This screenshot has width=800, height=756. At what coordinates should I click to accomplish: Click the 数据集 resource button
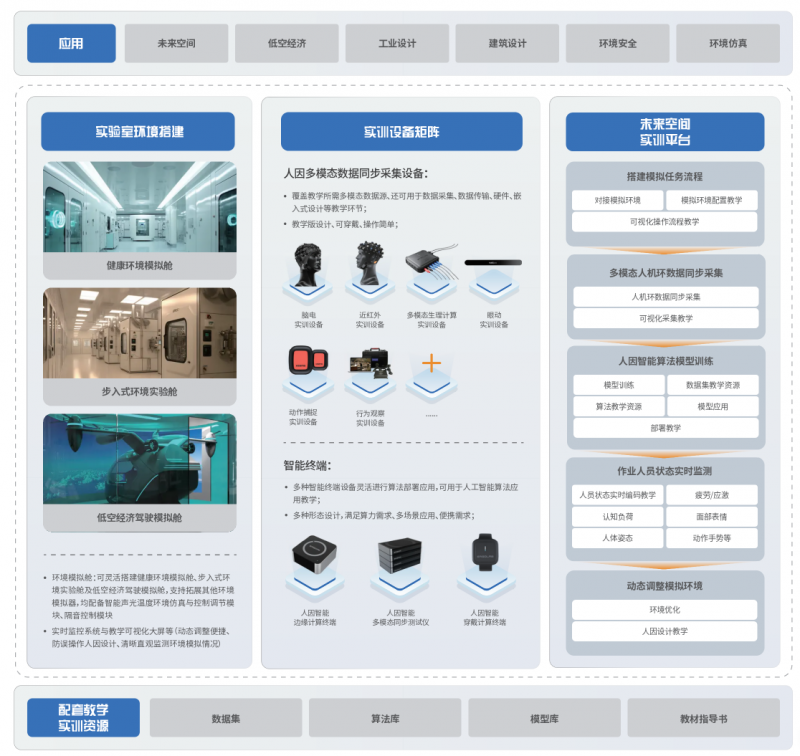pos(225,718)
